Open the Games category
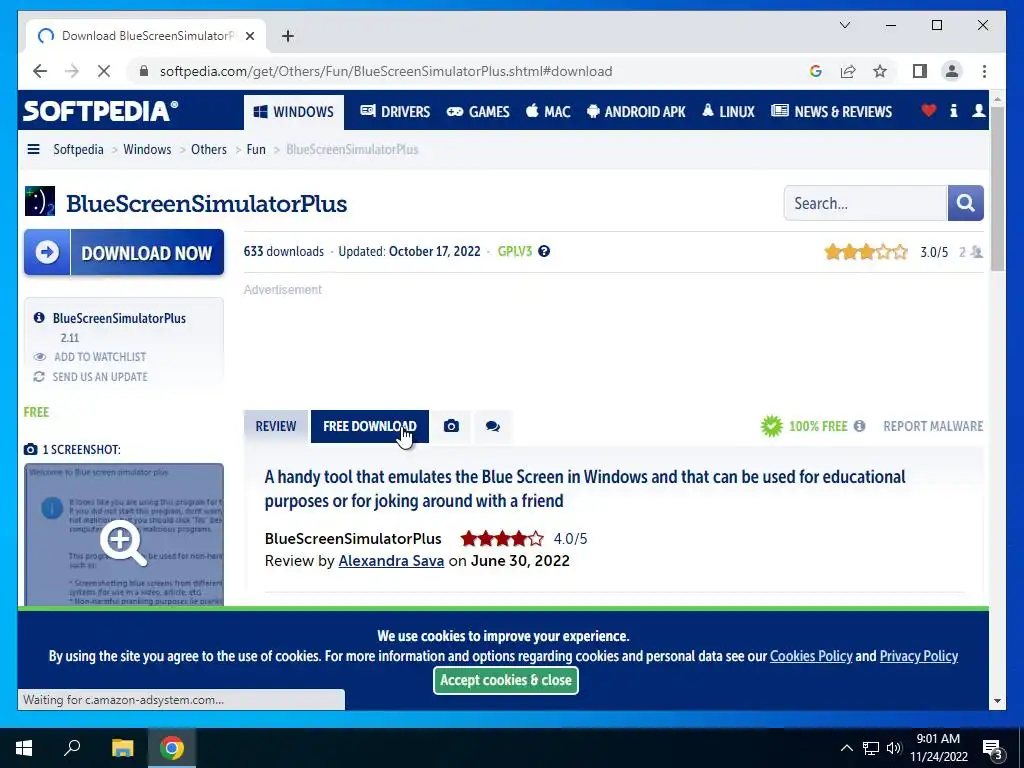1024x768 pixels. click(478, 112)
